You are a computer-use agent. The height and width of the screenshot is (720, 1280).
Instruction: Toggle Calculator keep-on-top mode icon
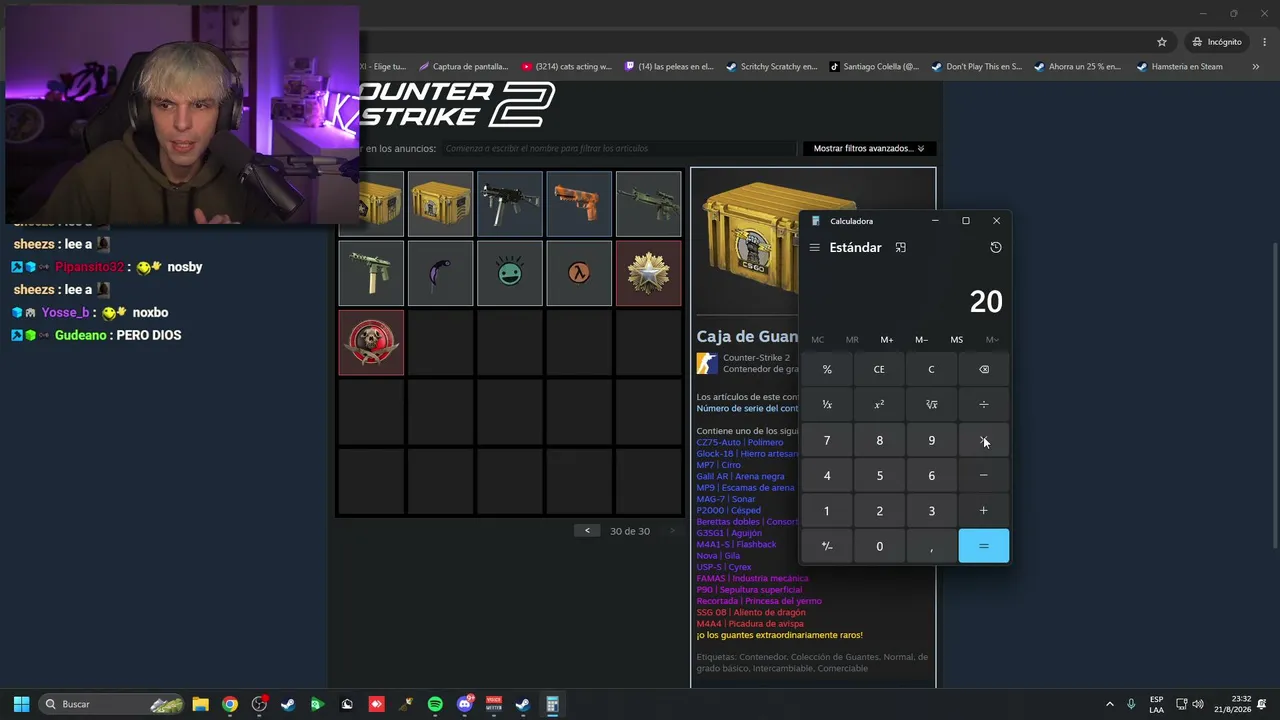[x=901, y=248]
